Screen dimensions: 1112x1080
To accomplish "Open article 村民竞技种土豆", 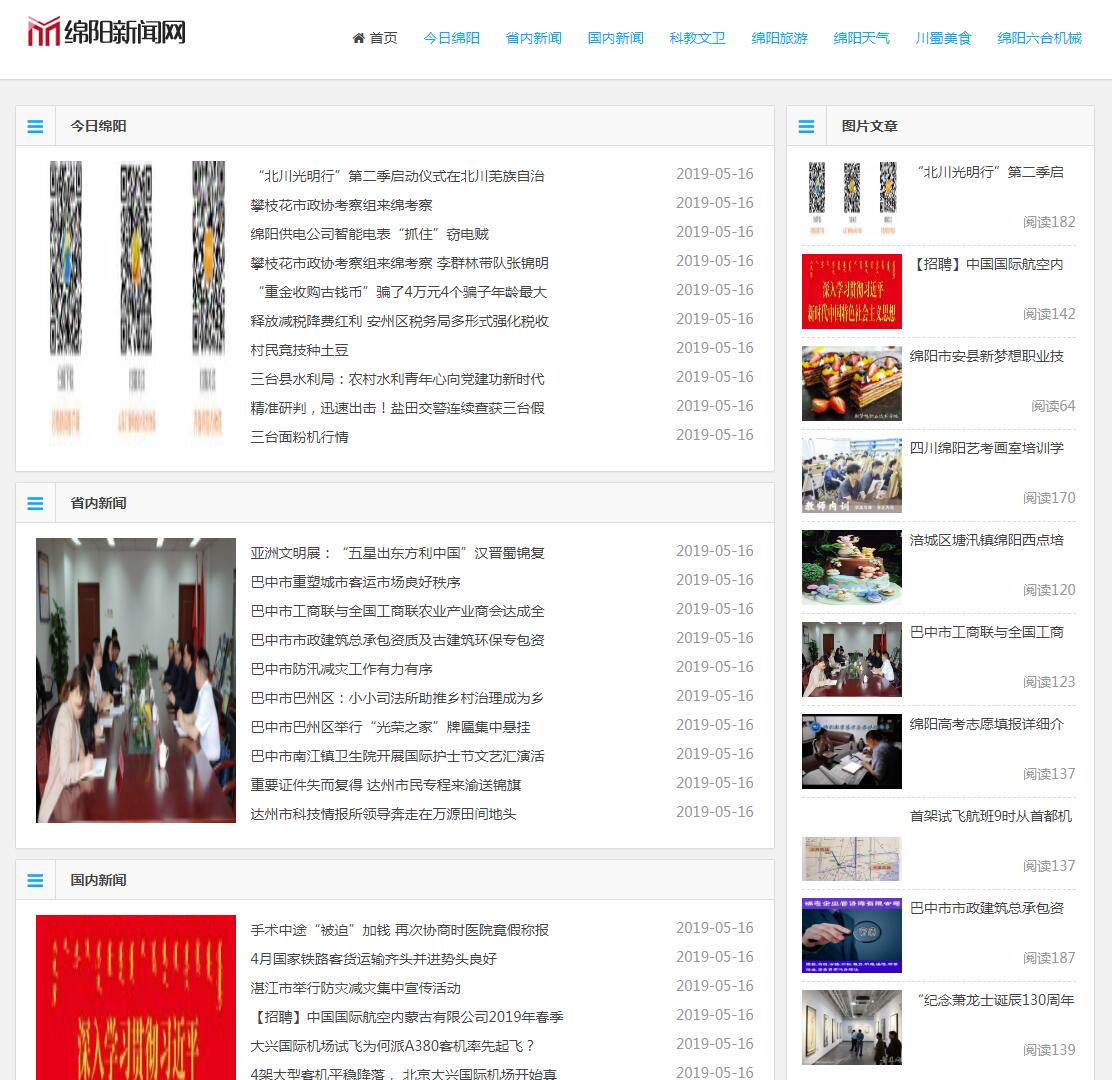I will click(x=299, y=350).
